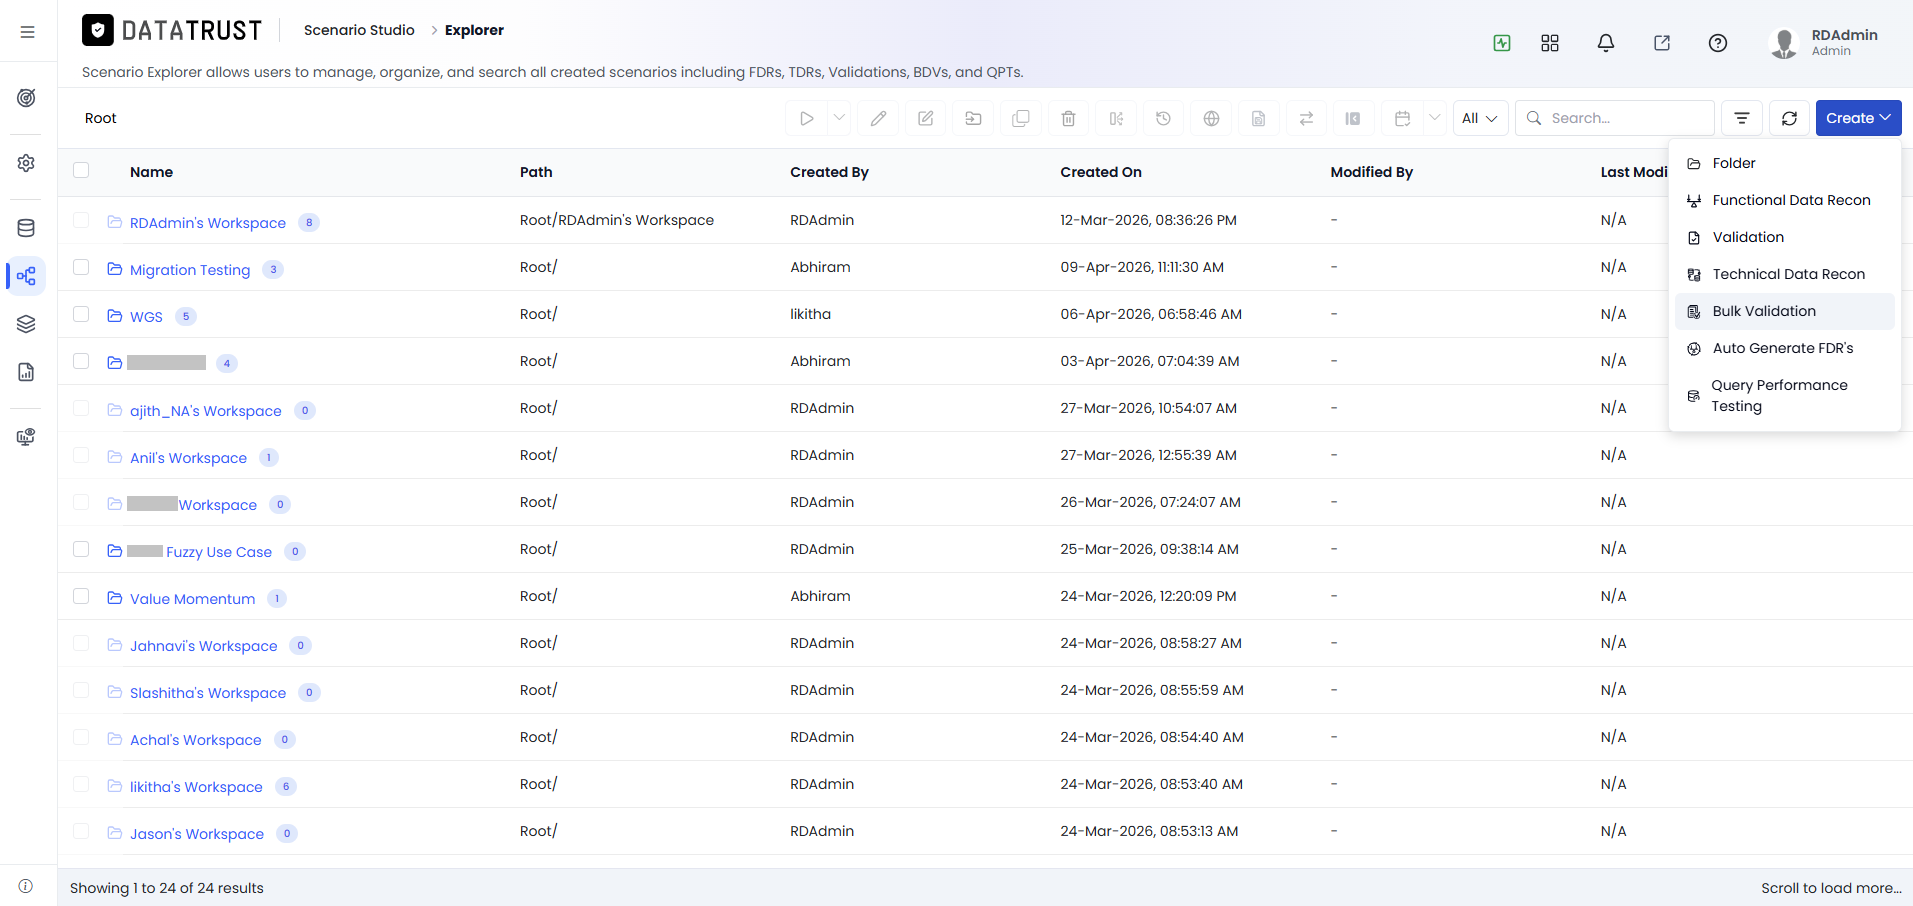This screenshot has height=906, width=1913.
Task: Click the delete trash icon in toolbar
Action: point(1068,118)
